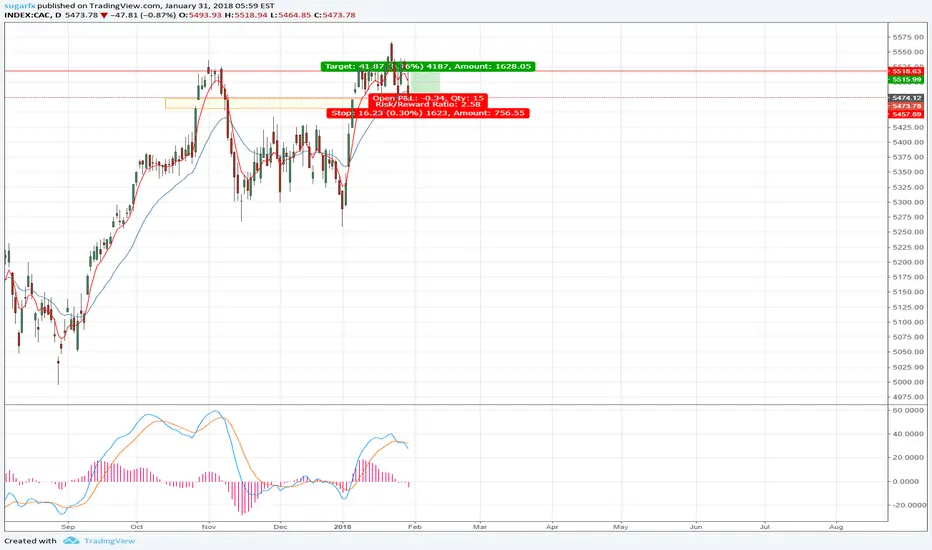Click the Jul date label on time axis
The height and width of the screenshot is (550, 932).
tap(765, 527)
